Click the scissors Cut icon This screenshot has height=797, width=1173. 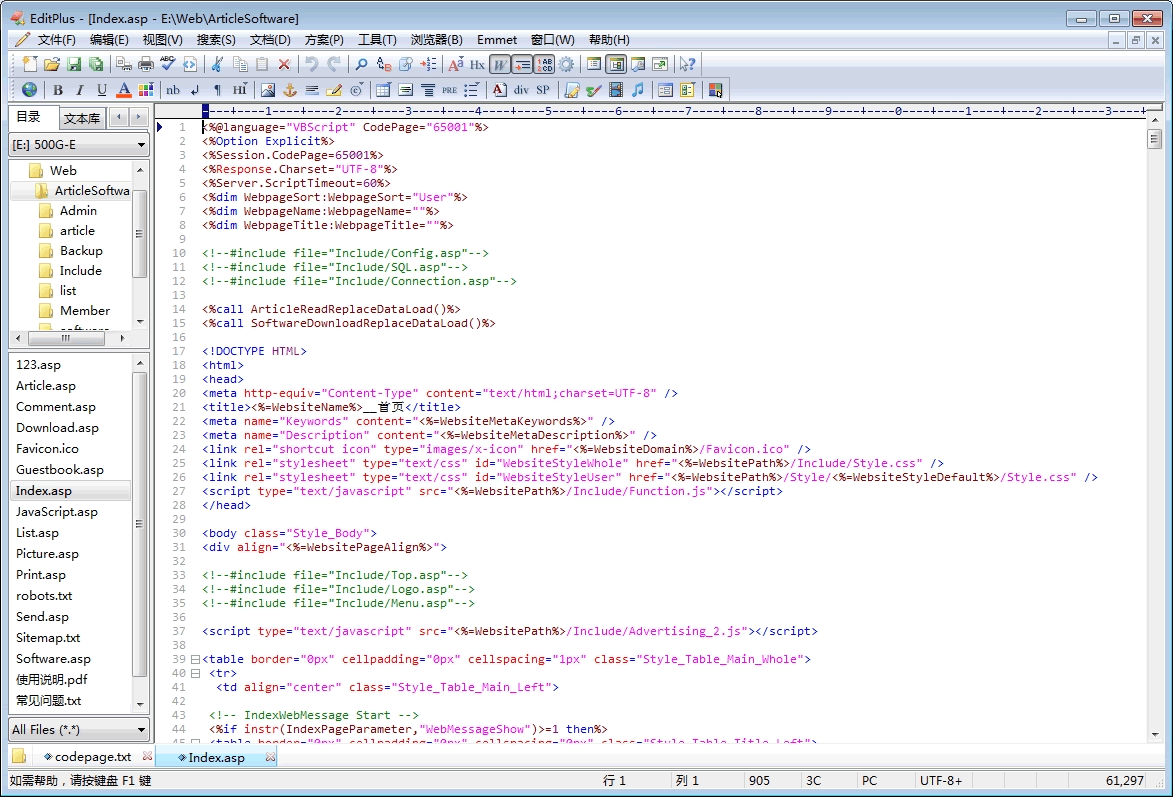[x=216, y=64]
